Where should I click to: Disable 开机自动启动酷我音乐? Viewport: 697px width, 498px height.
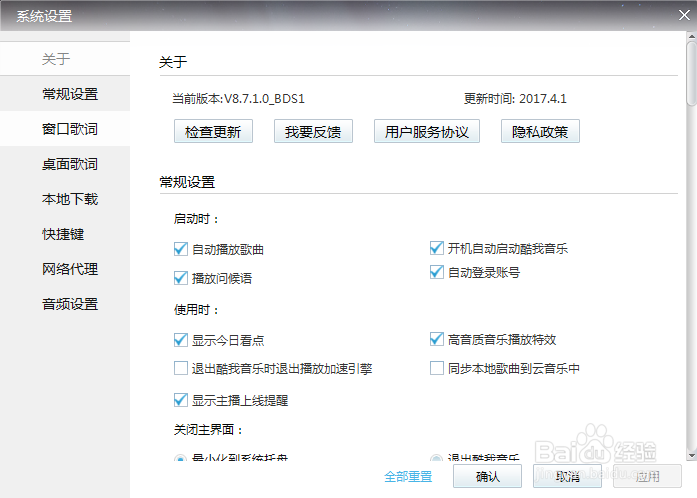click(x=437, y=248)
